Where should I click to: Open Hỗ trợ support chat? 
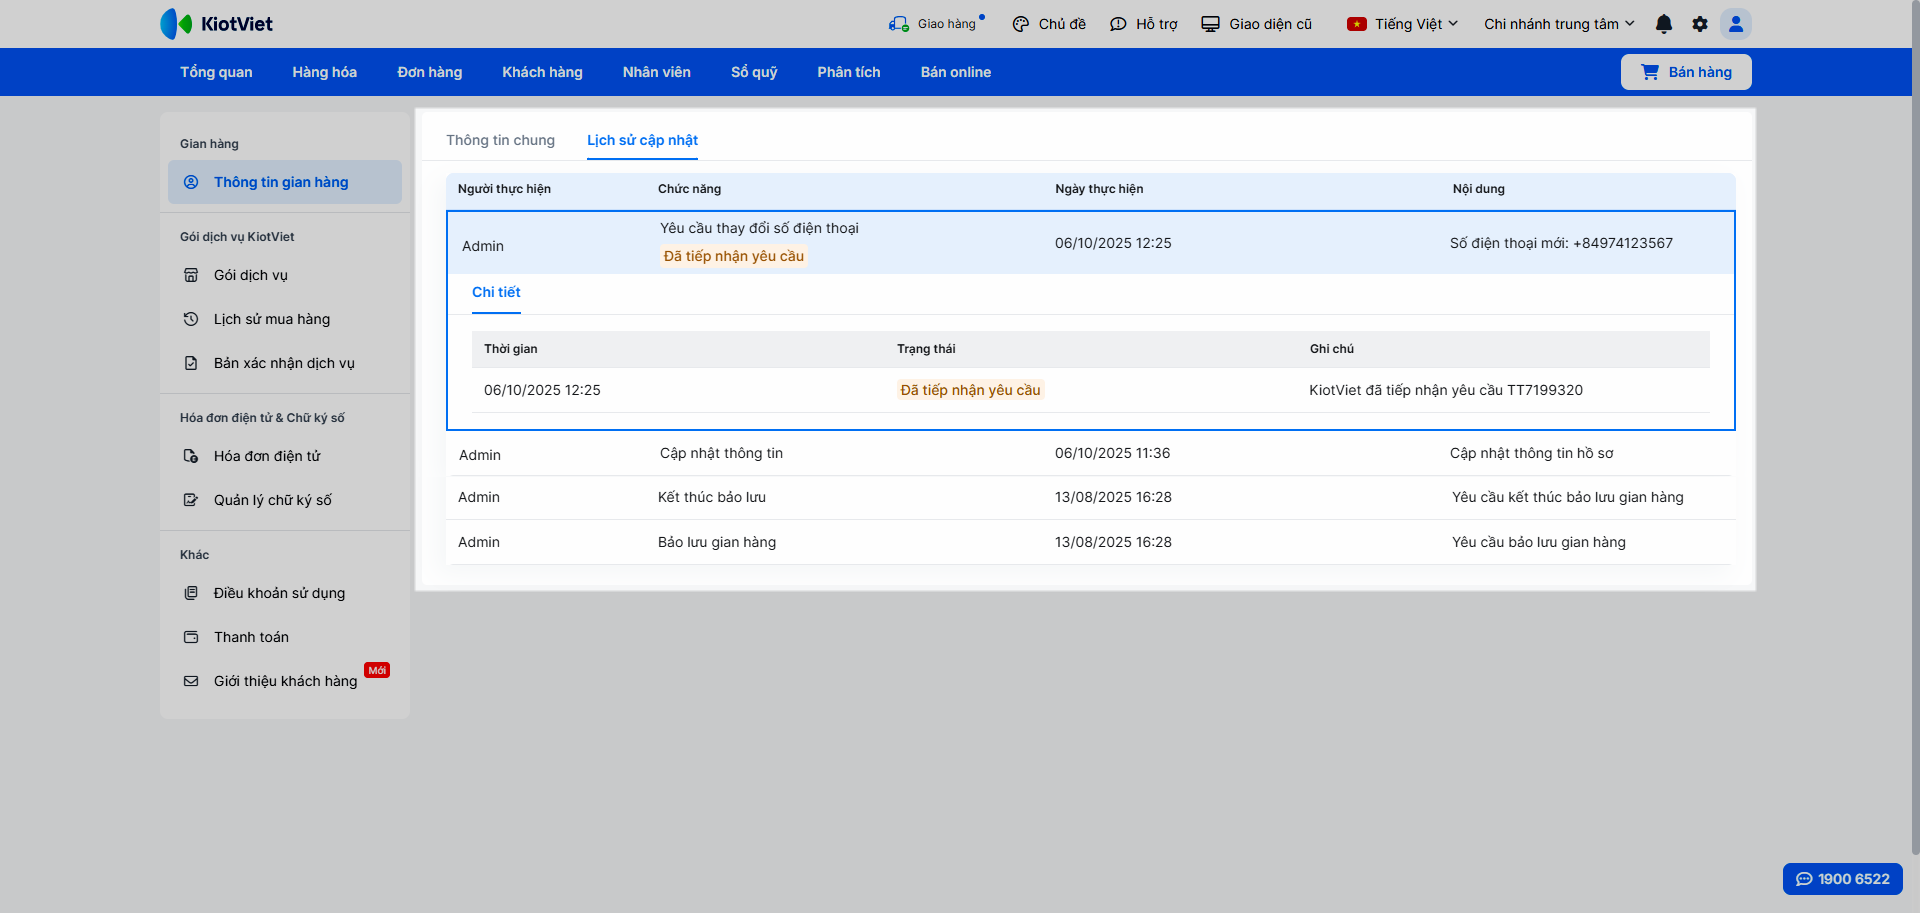(1144, 24)
